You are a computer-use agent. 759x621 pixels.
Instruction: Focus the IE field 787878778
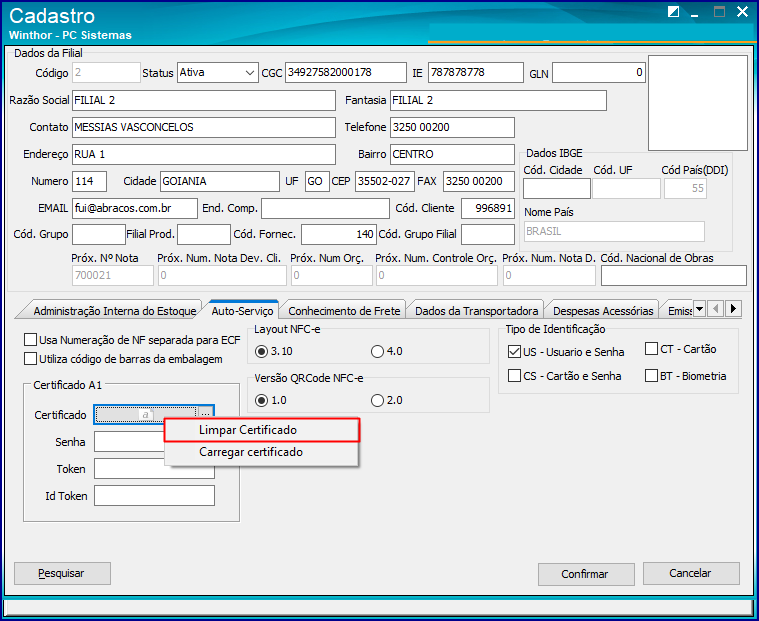click(x=476, y=73)
